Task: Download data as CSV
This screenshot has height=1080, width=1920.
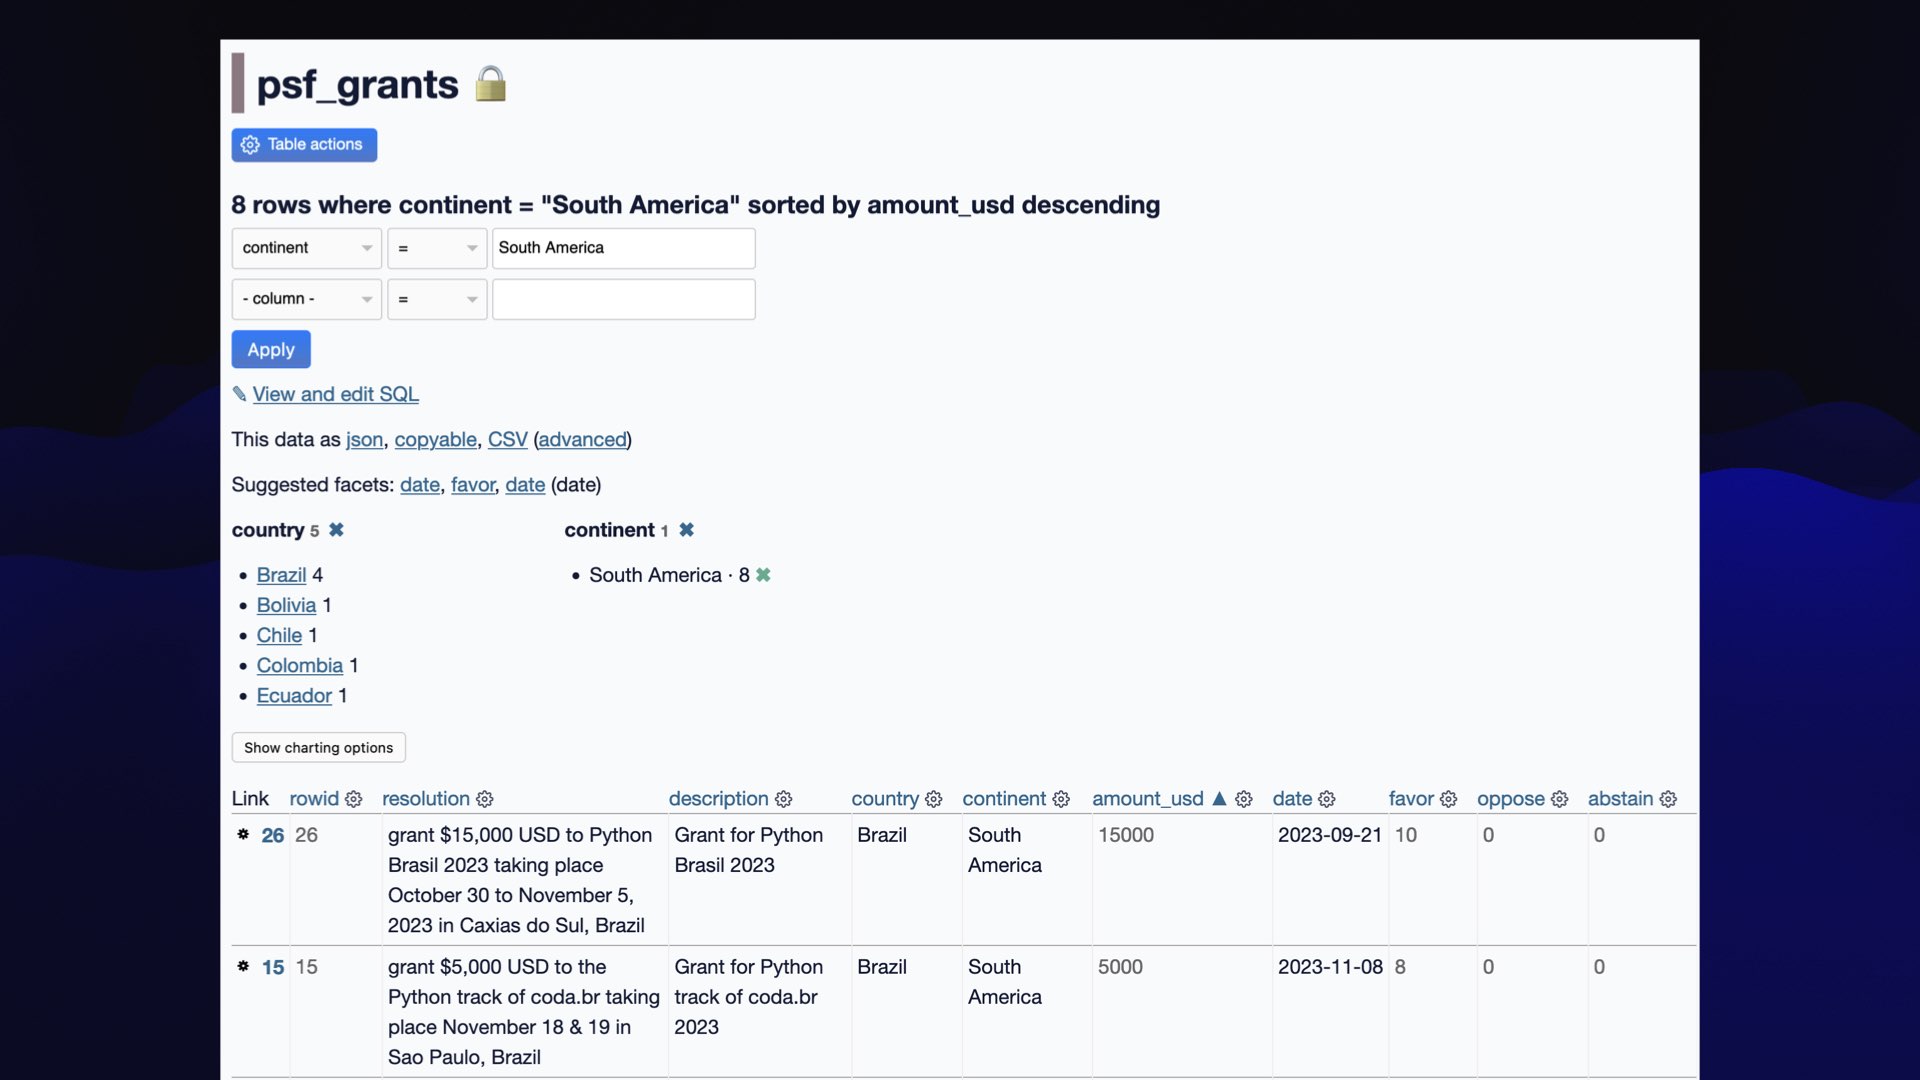Action: [x=506, y=439]
